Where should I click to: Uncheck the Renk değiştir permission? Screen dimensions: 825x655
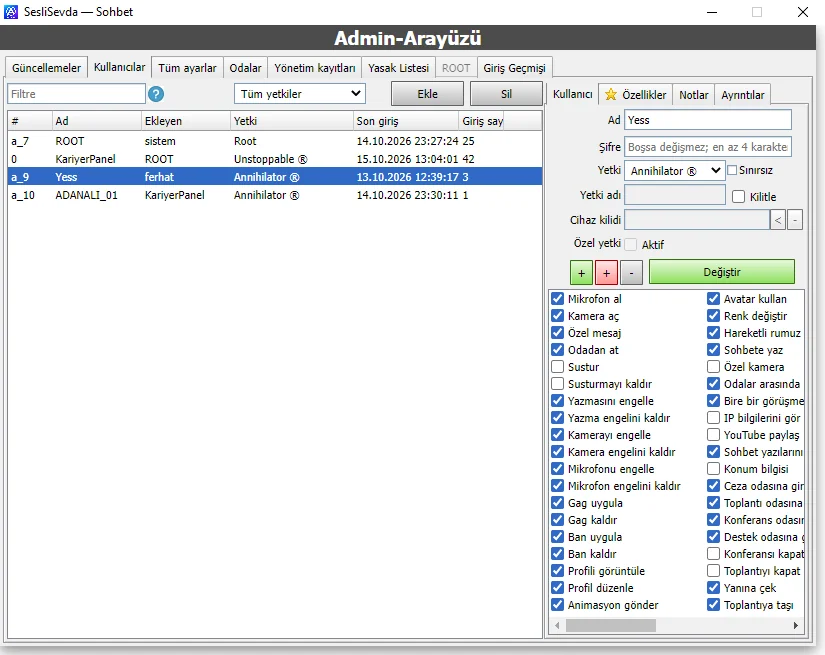point(713,316)
